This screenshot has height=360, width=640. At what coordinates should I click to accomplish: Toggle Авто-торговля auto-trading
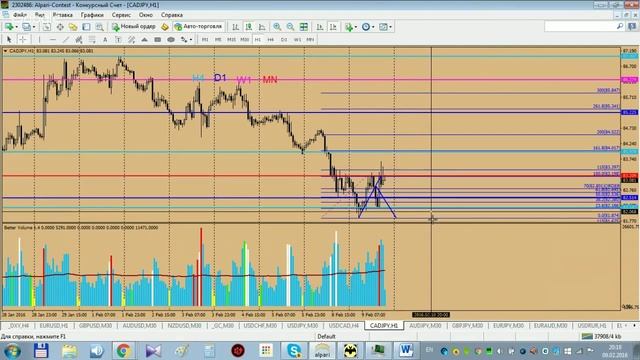point(198,27)
